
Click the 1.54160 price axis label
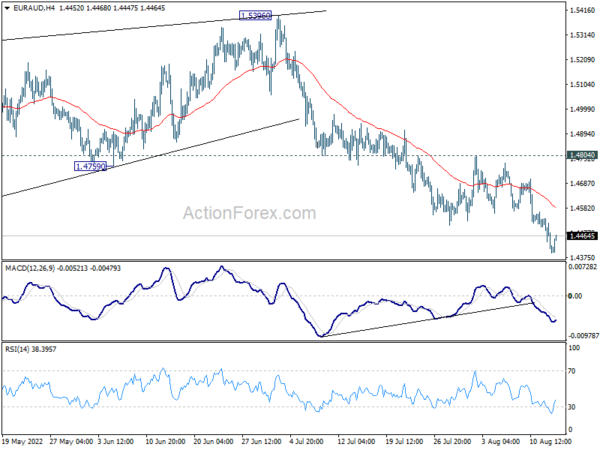click(x=582, y=10)
